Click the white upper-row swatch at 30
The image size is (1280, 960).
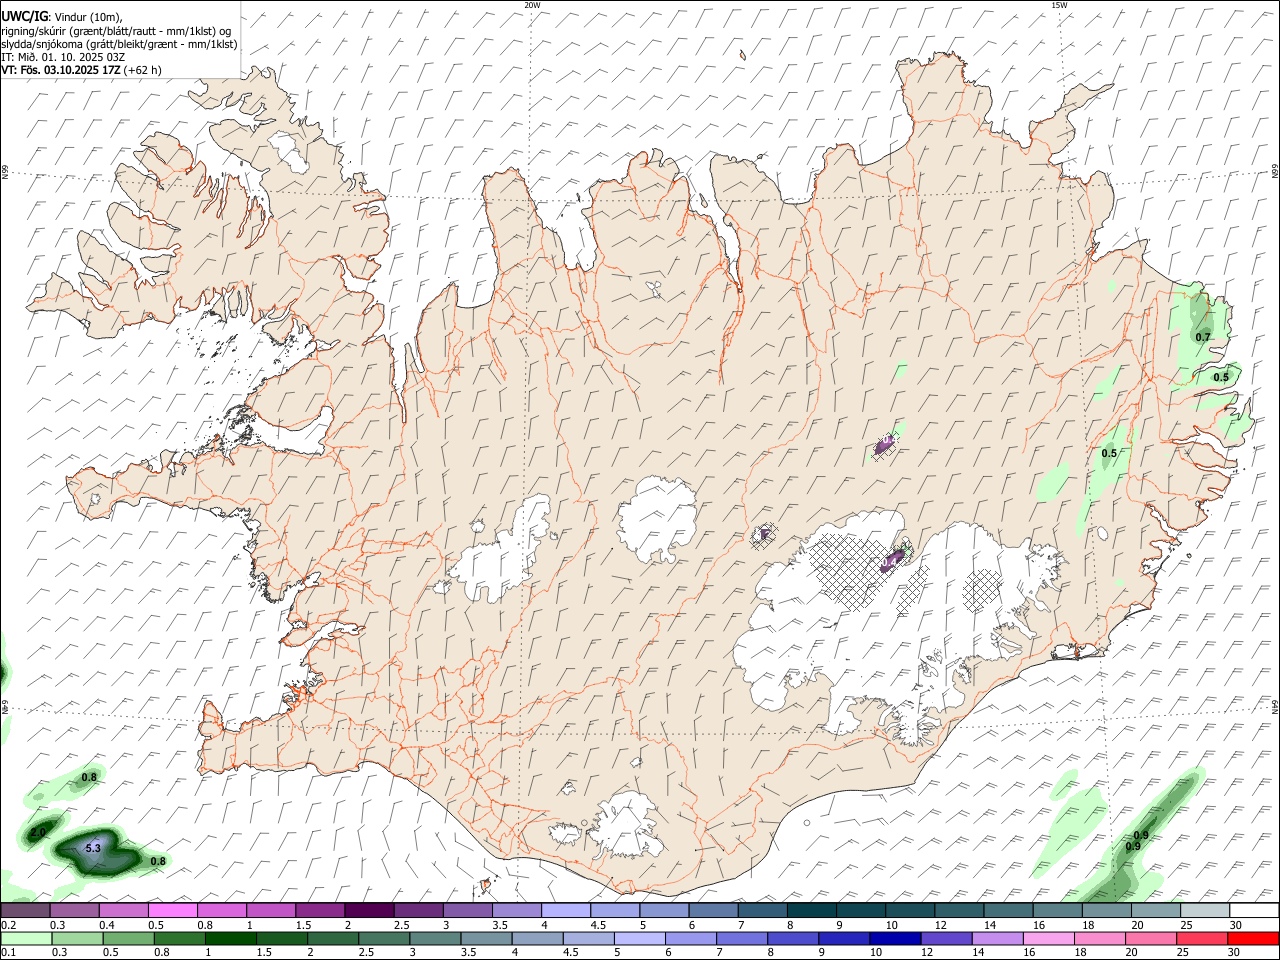click(1254, 910)
